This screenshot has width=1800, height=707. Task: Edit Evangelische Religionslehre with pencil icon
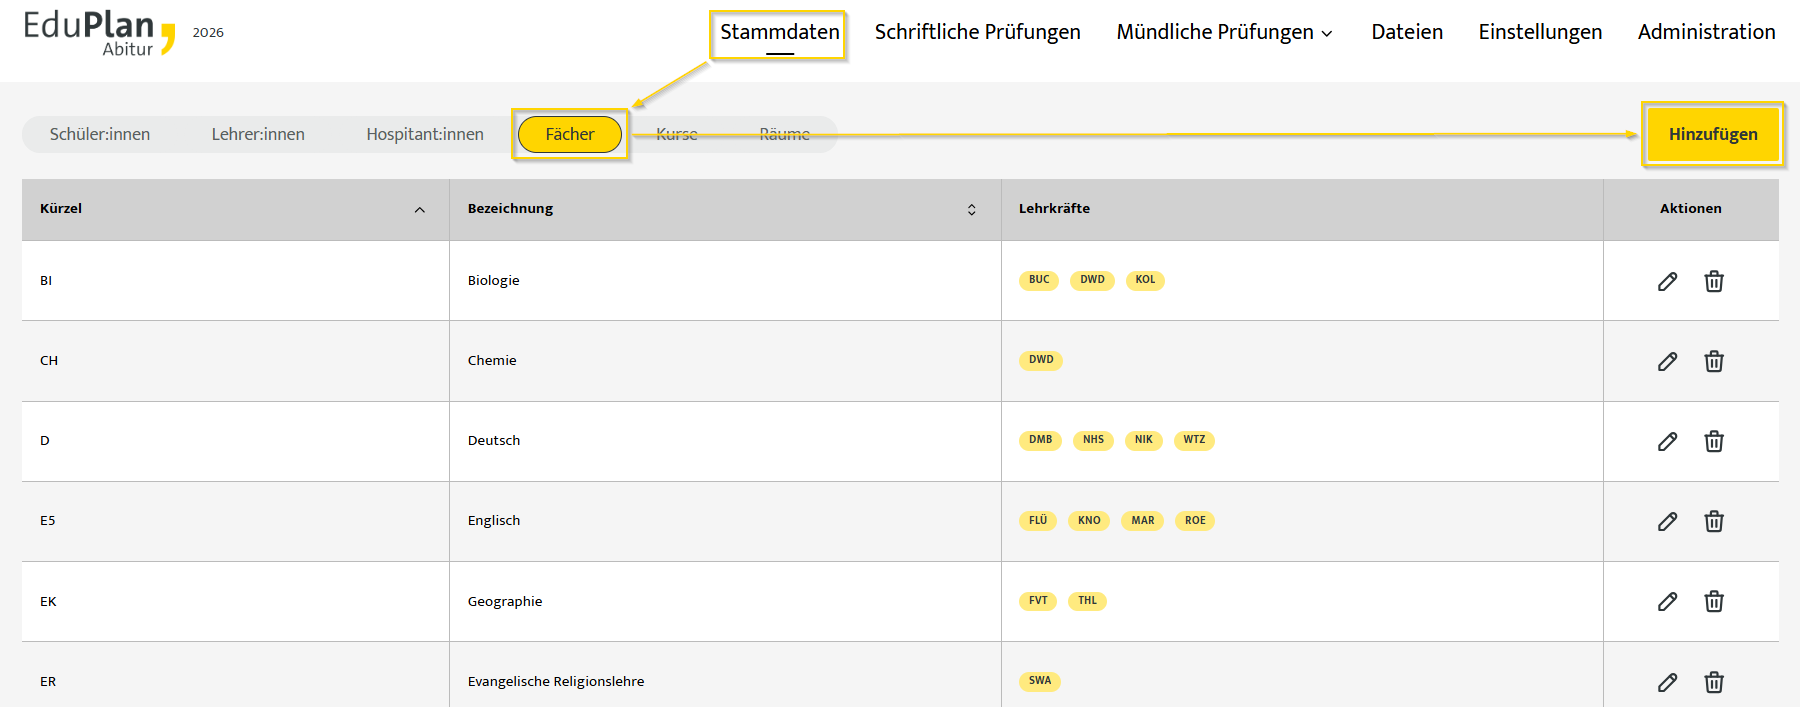click(x=1667, y=682)
